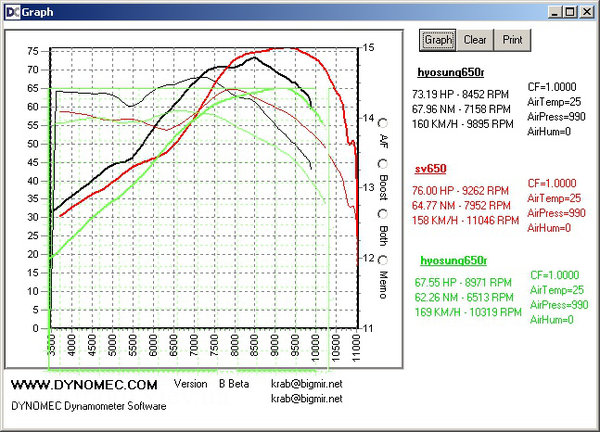Select the A/F radio button
600x432 pixels.
click(x=382, y=123)
